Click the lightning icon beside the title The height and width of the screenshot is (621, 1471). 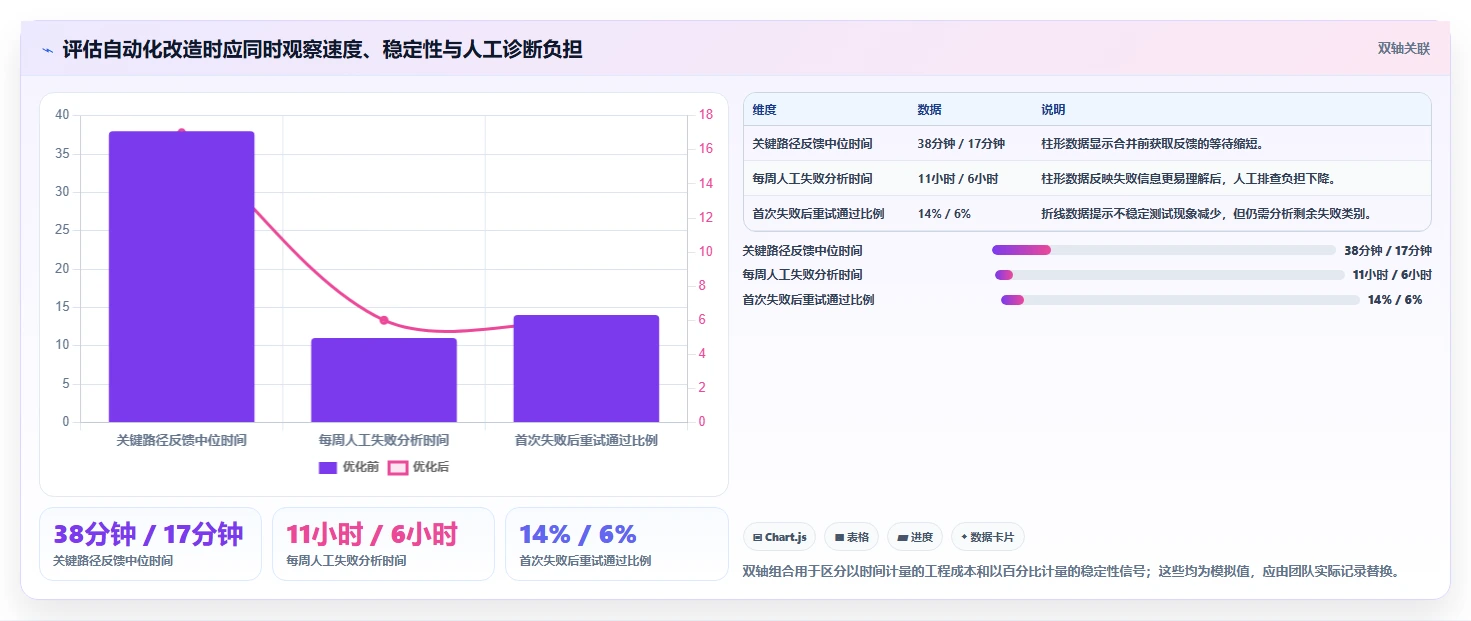coord(48,50)
